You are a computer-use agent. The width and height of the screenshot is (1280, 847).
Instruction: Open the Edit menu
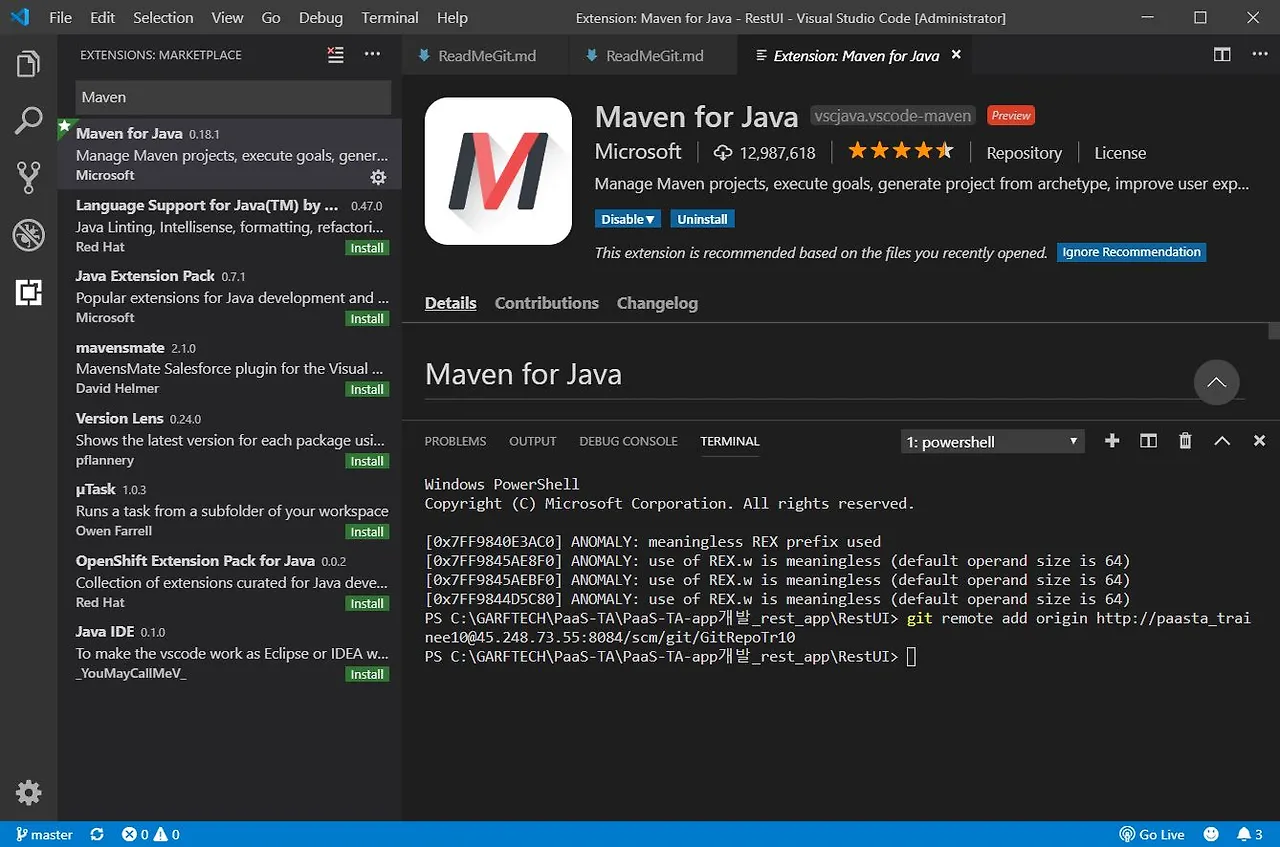[102, 18]
